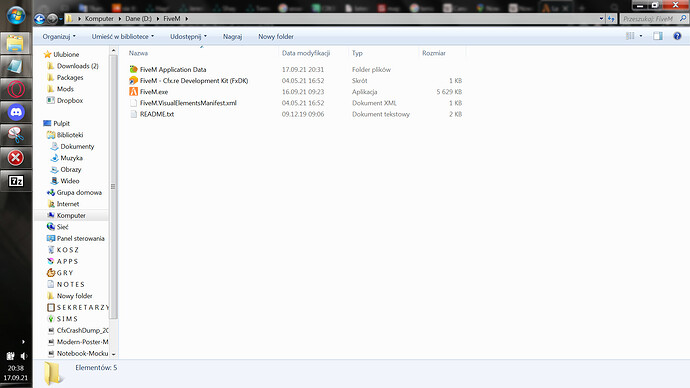Image resolution: width=690 pixels, height=388 pixels.
Task: Open the Organizuj menu
Action: coord(59,37)
